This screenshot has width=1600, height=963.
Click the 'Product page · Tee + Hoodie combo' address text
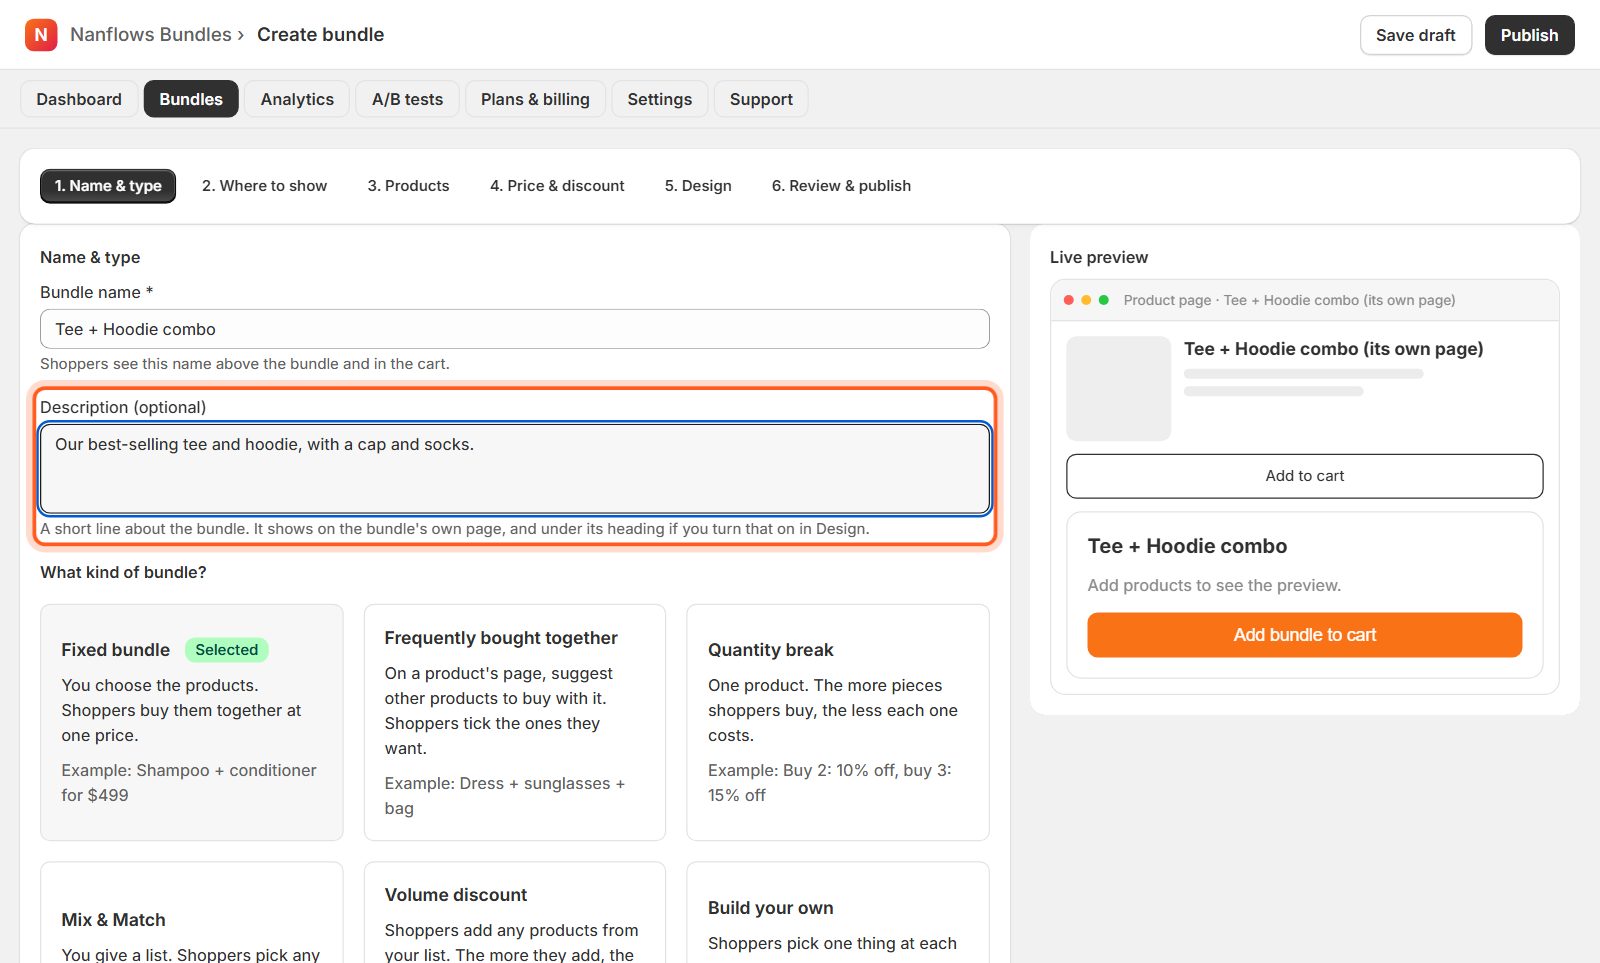coord(1289,300)
